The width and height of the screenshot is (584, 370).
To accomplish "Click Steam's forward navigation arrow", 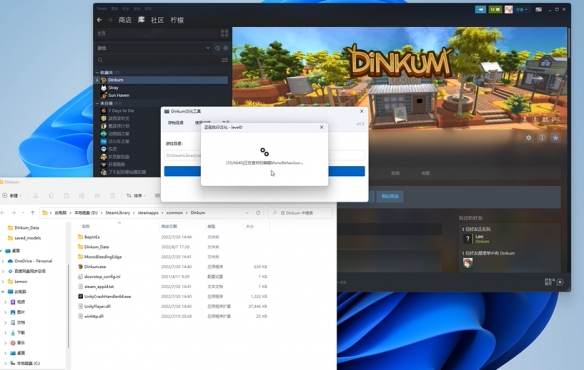I will (x=110, y=20).
